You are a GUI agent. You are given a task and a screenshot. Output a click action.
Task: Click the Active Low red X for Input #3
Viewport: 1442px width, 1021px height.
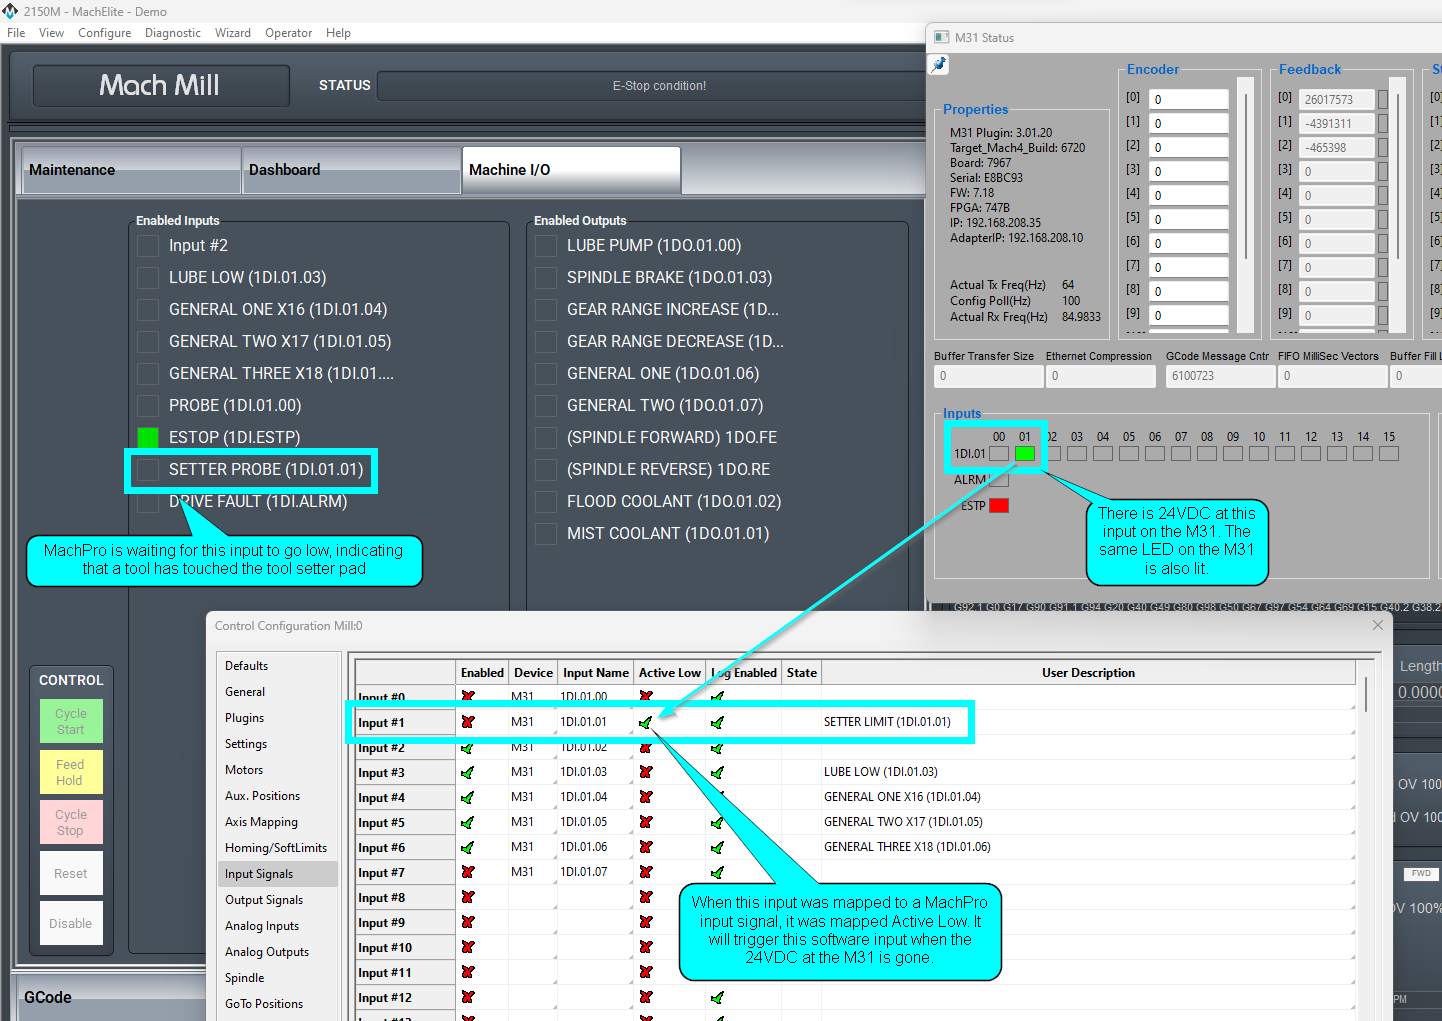point(646,772)
